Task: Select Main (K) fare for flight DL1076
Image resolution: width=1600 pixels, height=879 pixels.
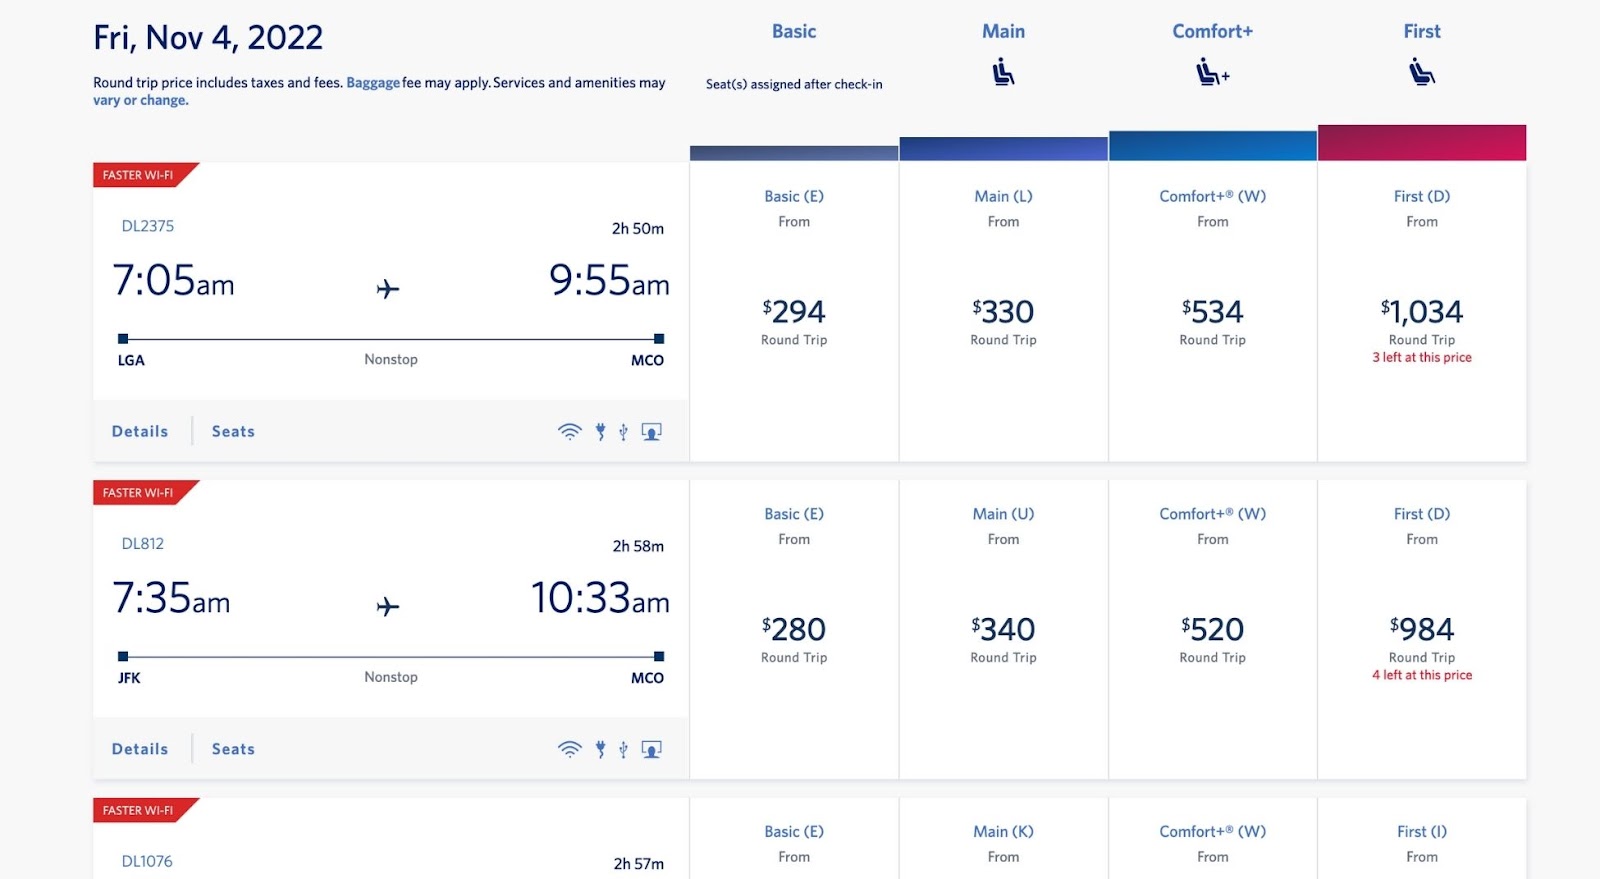Action: point(1003,840)
